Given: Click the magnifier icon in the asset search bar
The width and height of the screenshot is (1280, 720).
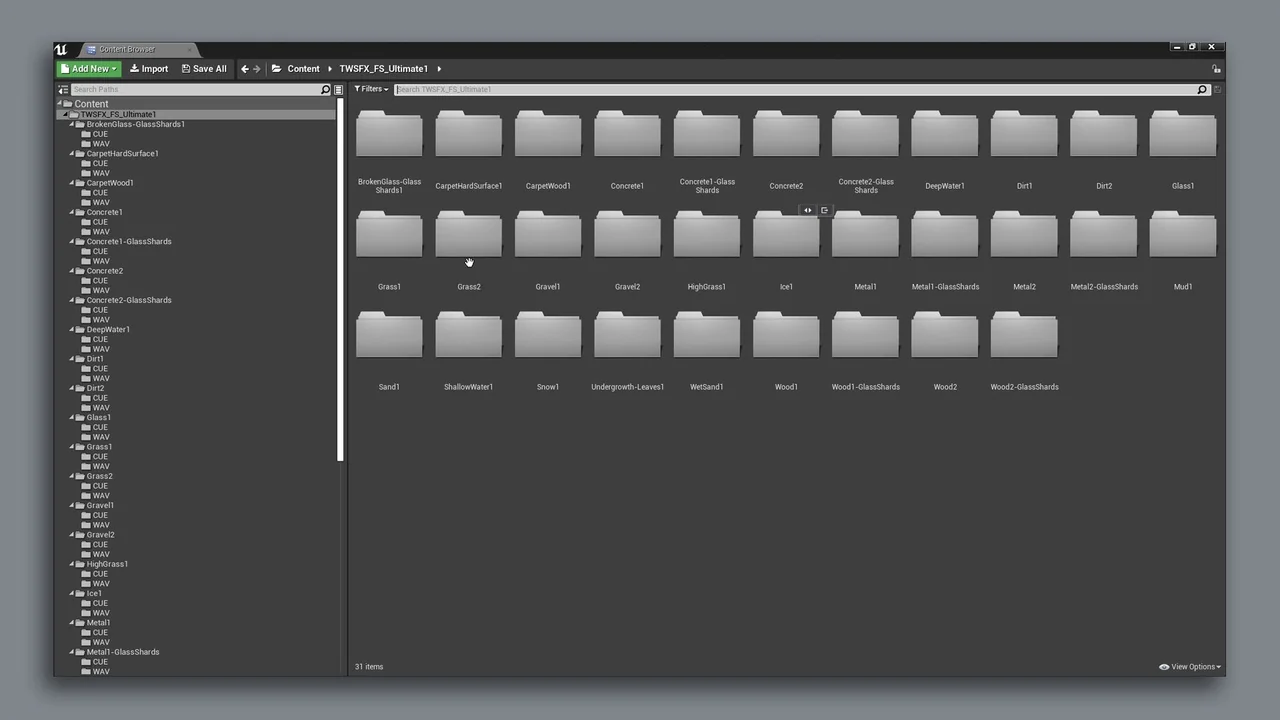Looking at the screenshot, I should [x=1201, y=89].
